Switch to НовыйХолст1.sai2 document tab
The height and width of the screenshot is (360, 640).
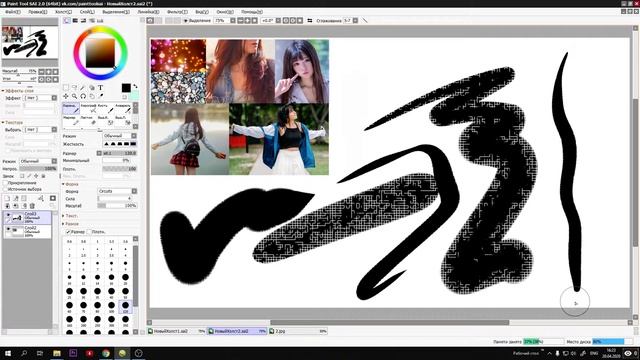tap(176, 331)
